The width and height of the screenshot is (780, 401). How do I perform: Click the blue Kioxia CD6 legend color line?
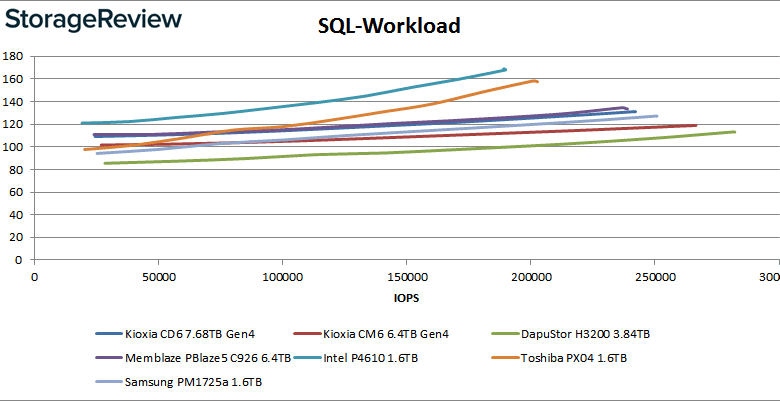pyautogui.click(x=108, y=334)
